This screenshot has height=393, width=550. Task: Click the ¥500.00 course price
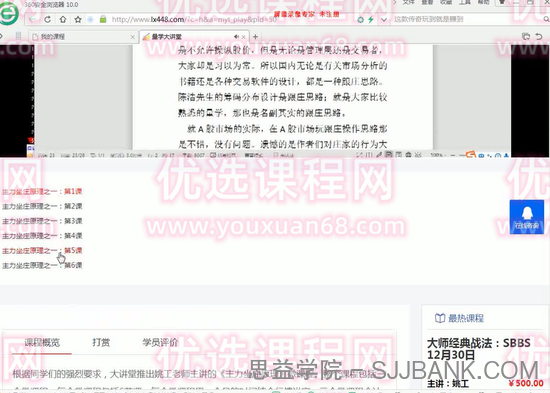526,383
